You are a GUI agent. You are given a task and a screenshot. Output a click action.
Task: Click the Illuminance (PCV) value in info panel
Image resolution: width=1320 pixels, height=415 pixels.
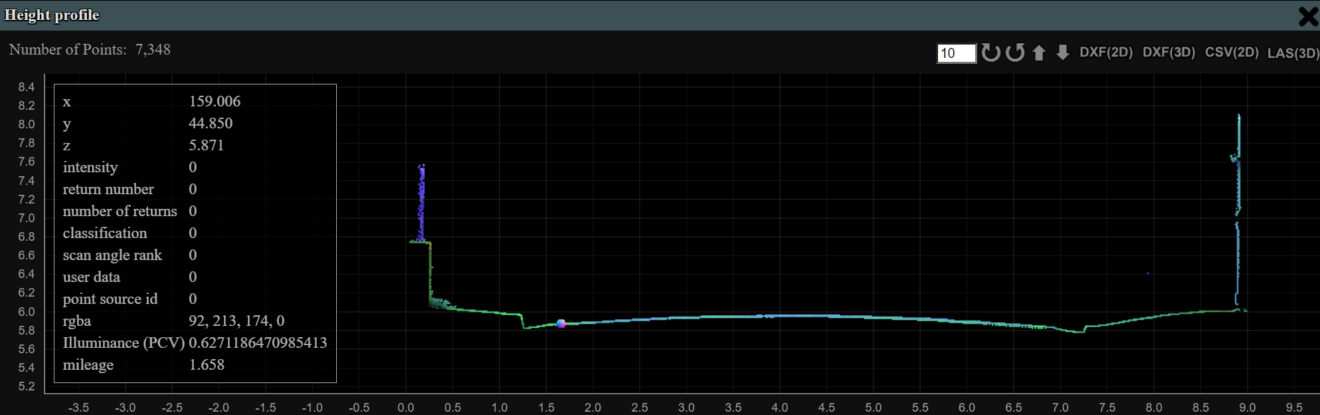click(x=258, y=343)
